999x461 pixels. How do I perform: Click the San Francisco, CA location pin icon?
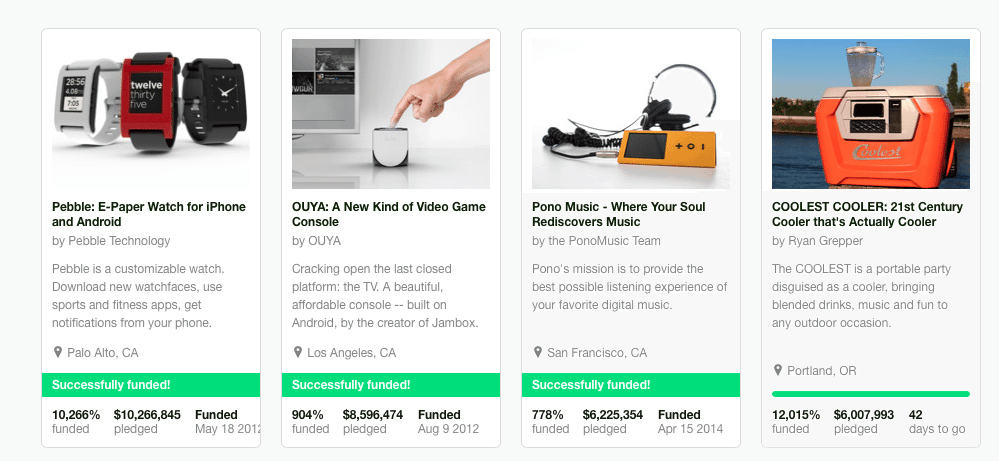click(x=538, y=352)
